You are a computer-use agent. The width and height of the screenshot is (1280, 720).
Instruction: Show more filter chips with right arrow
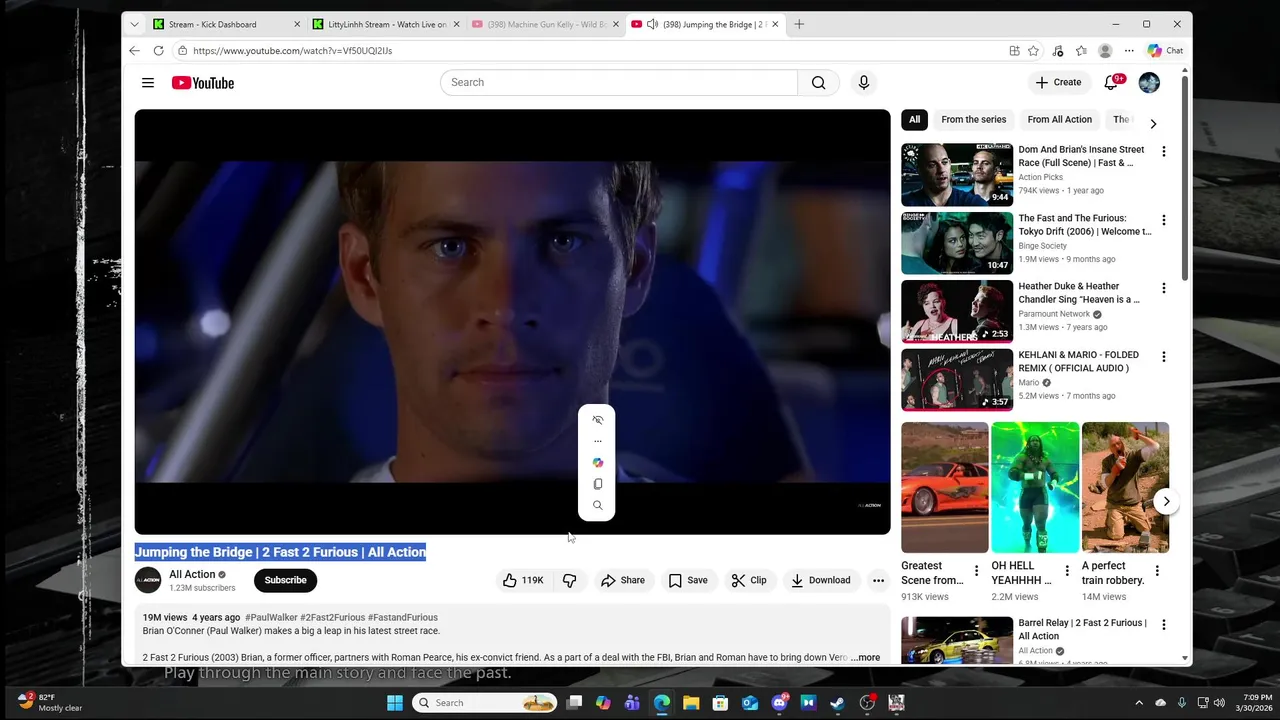1153,124
